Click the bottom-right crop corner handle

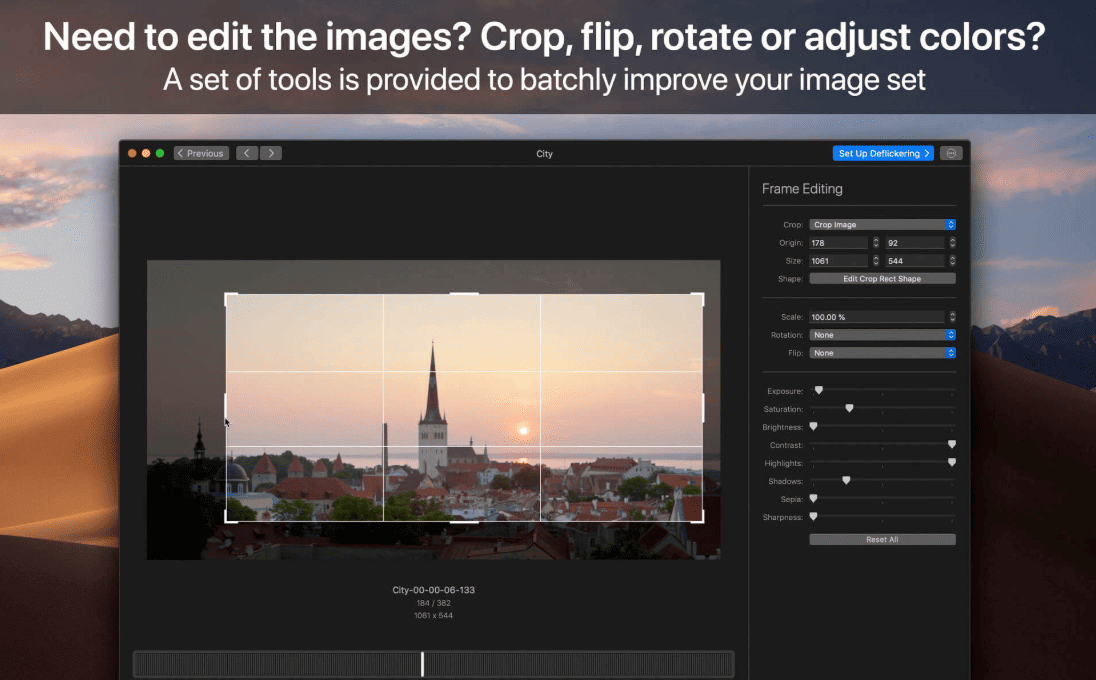coord(700,519)
